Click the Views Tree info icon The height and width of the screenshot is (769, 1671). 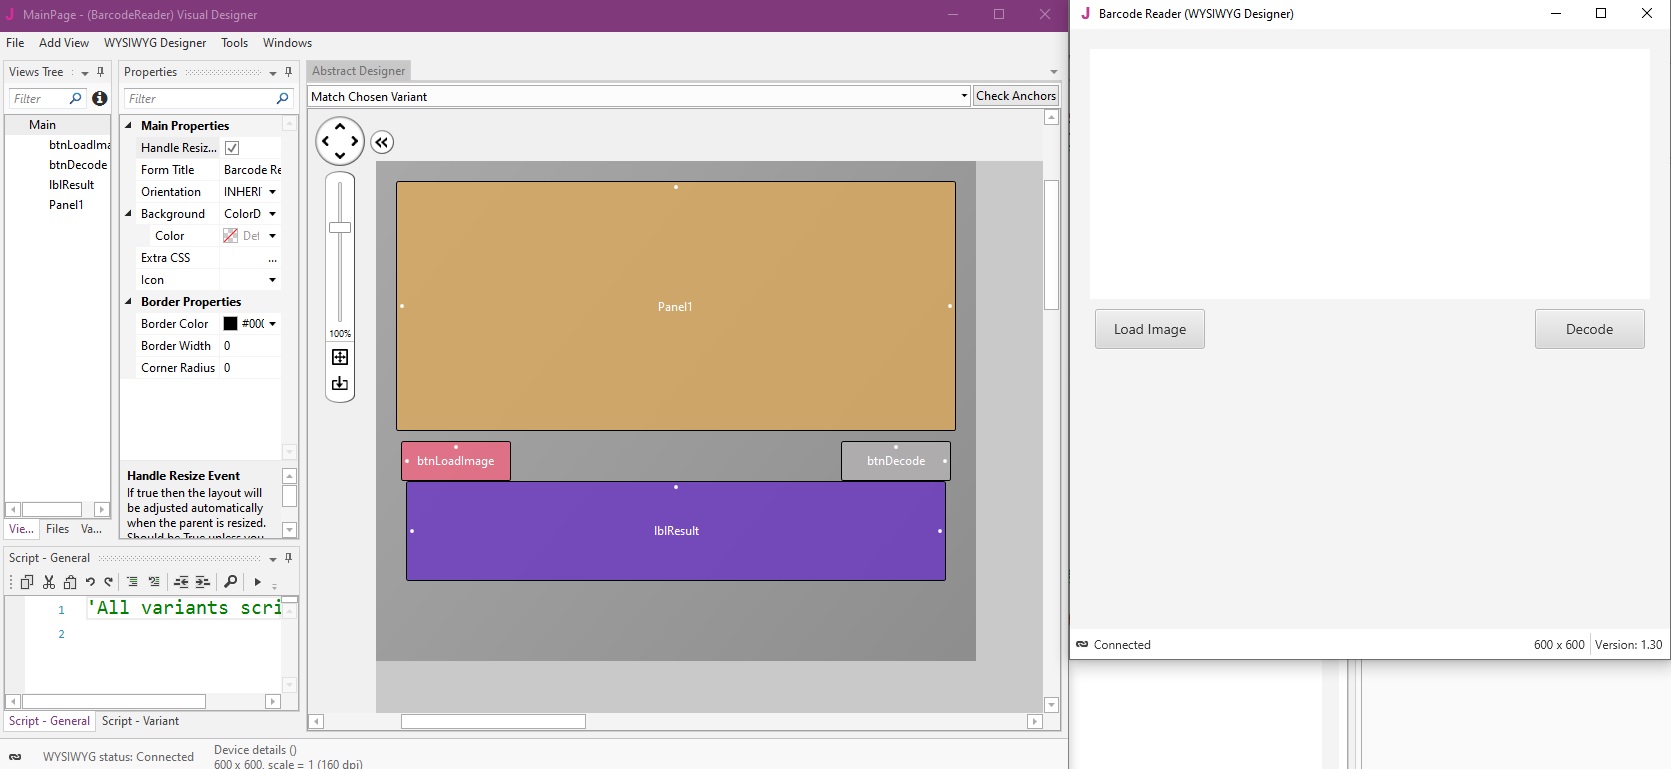(x=99, y=99)
